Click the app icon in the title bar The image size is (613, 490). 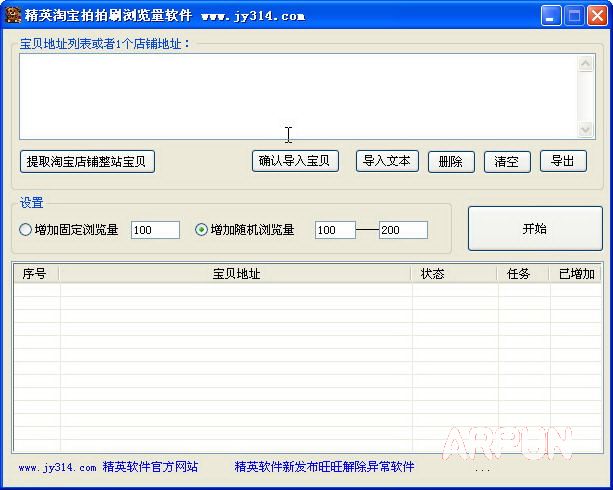tap(13, 15)
